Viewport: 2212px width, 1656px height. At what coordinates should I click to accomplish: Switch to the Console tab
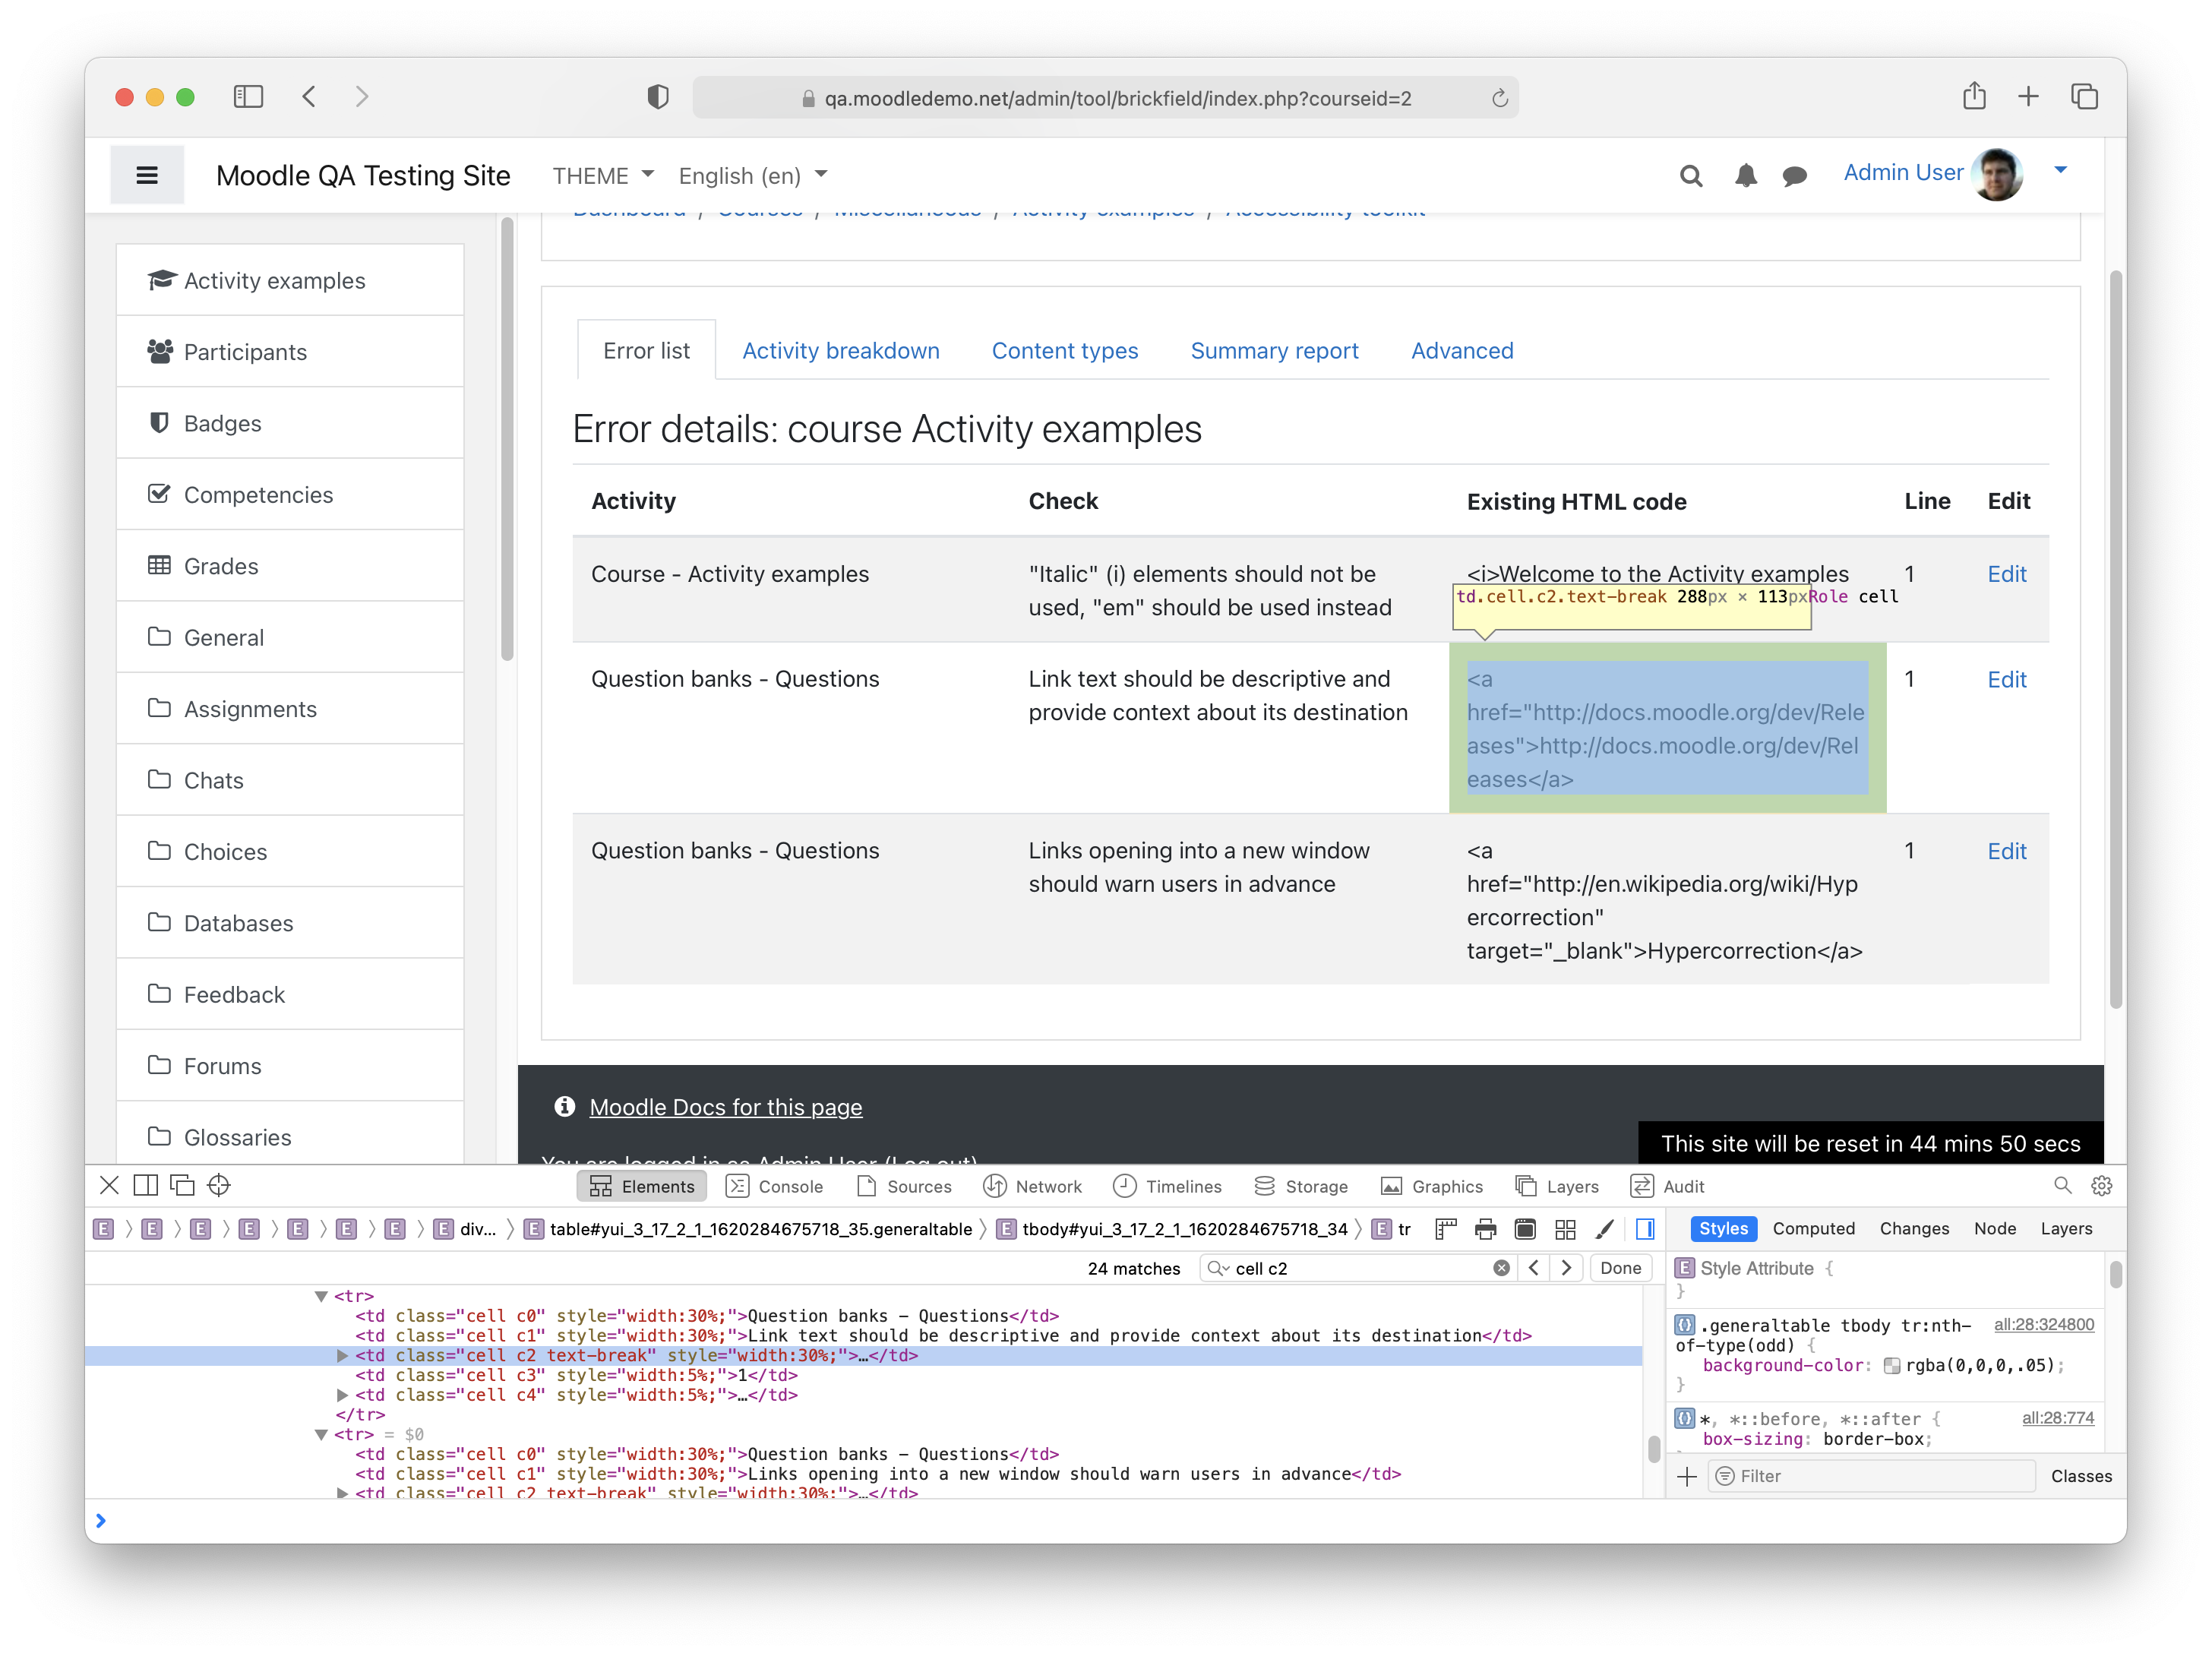click(775, 1187)
